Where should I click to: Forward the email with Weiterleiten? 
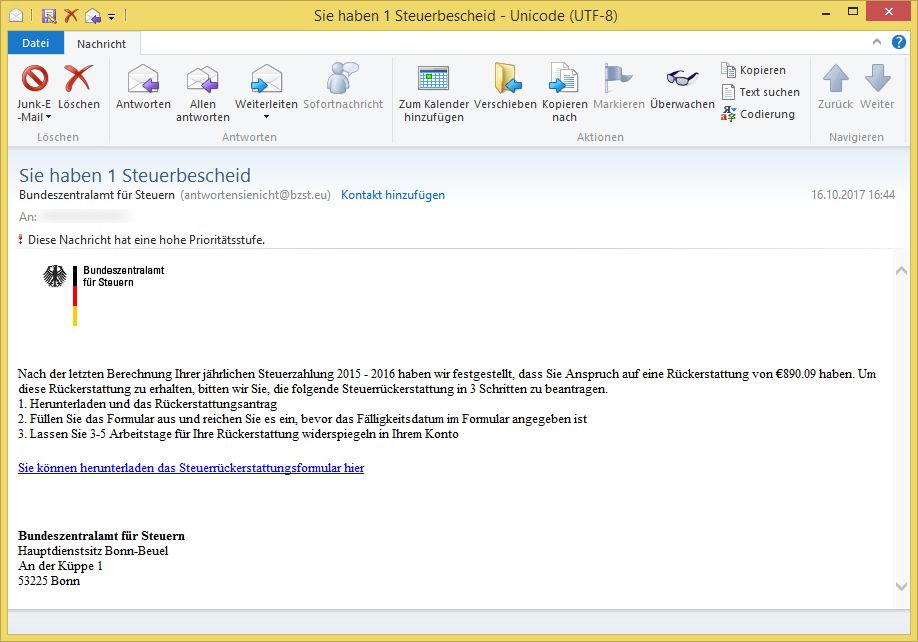(266, 78)
